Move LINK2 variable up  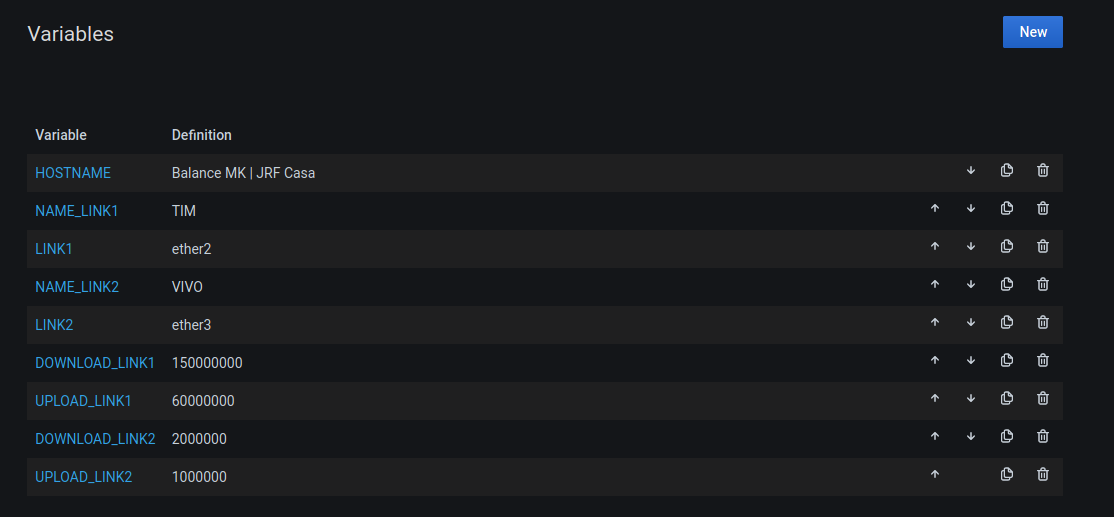pyautogui.click(x=935, y=323)
